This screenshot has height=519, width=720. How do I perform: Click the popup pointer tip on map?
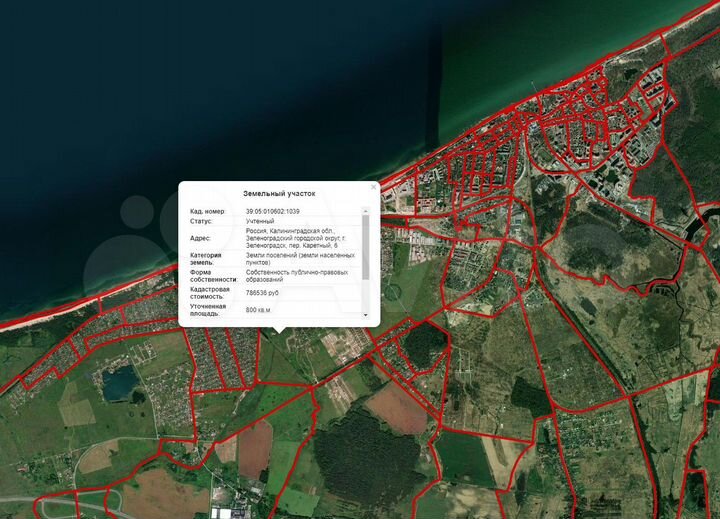pyautogui.click(x=279, y=332)
